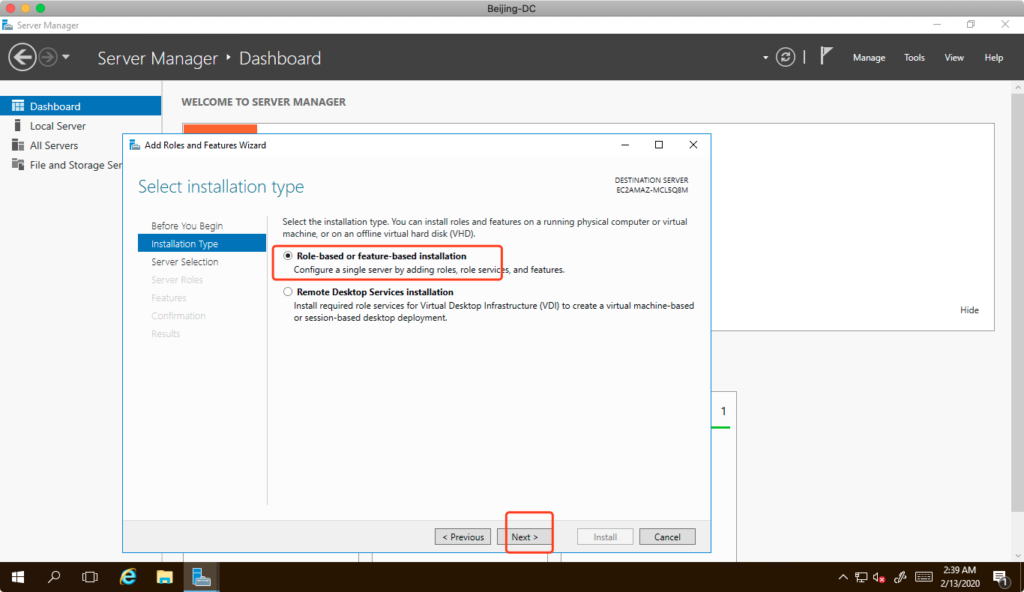1024x592 pixels.
Task: Click Server Manager taskbar icon
Action: [x=202, y=577]
